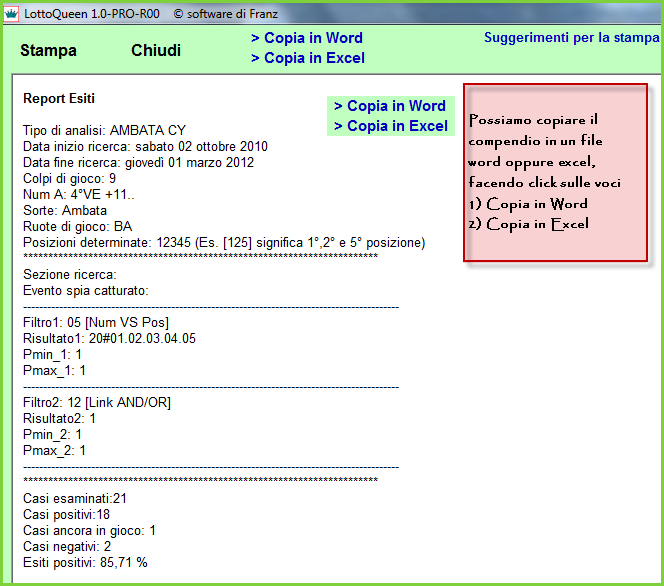Click Risultato1: 20#01.02.03.04.05
Viewport: 664px width, 586px height.
(x=109, y=339)
